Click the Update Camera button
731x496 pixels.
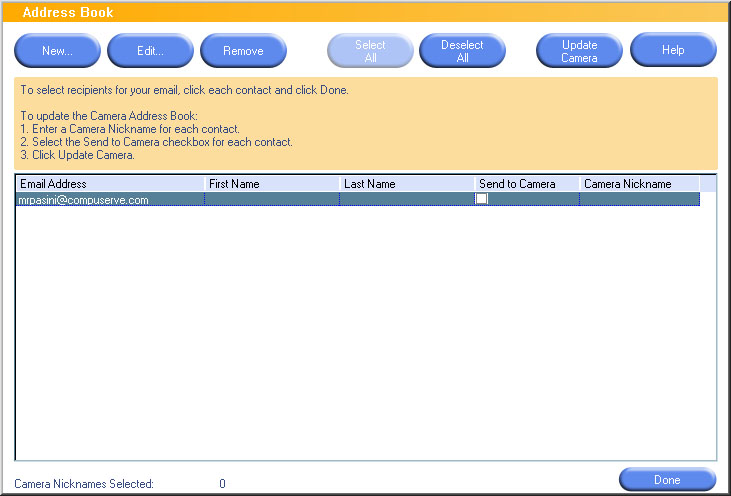(579, 51)
